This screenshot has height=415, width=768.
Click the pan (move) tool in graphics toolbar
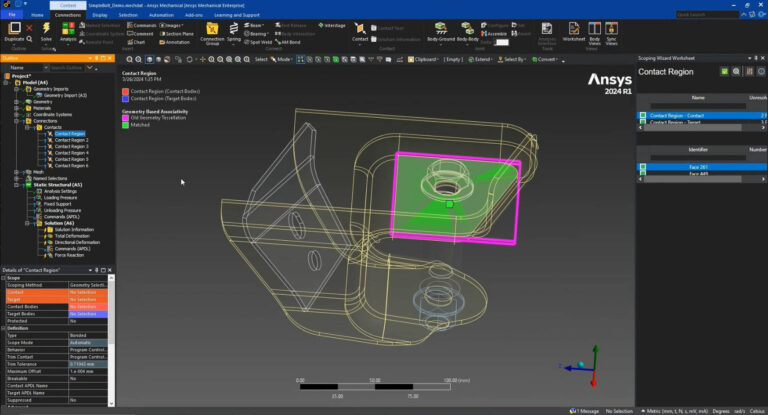pos(202,59)
